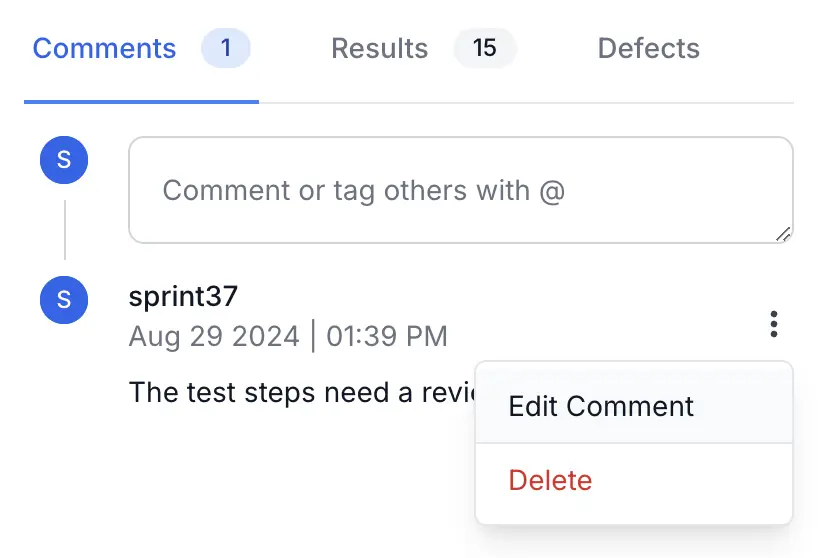Click the avatar beside the comment input

pyautogui.click(x=64, y=160)
